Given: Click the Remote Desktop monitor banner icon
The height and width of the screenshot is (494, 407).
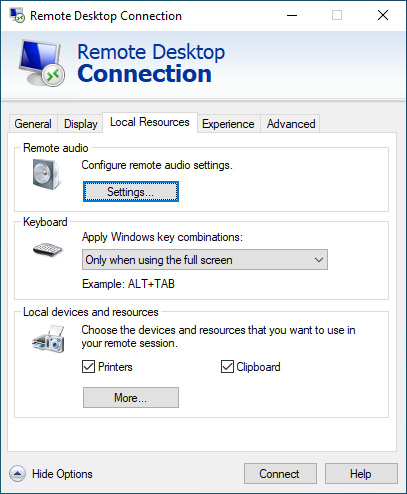Looking at the screenshot, I should pyautogui.click(x=42, y=63).
